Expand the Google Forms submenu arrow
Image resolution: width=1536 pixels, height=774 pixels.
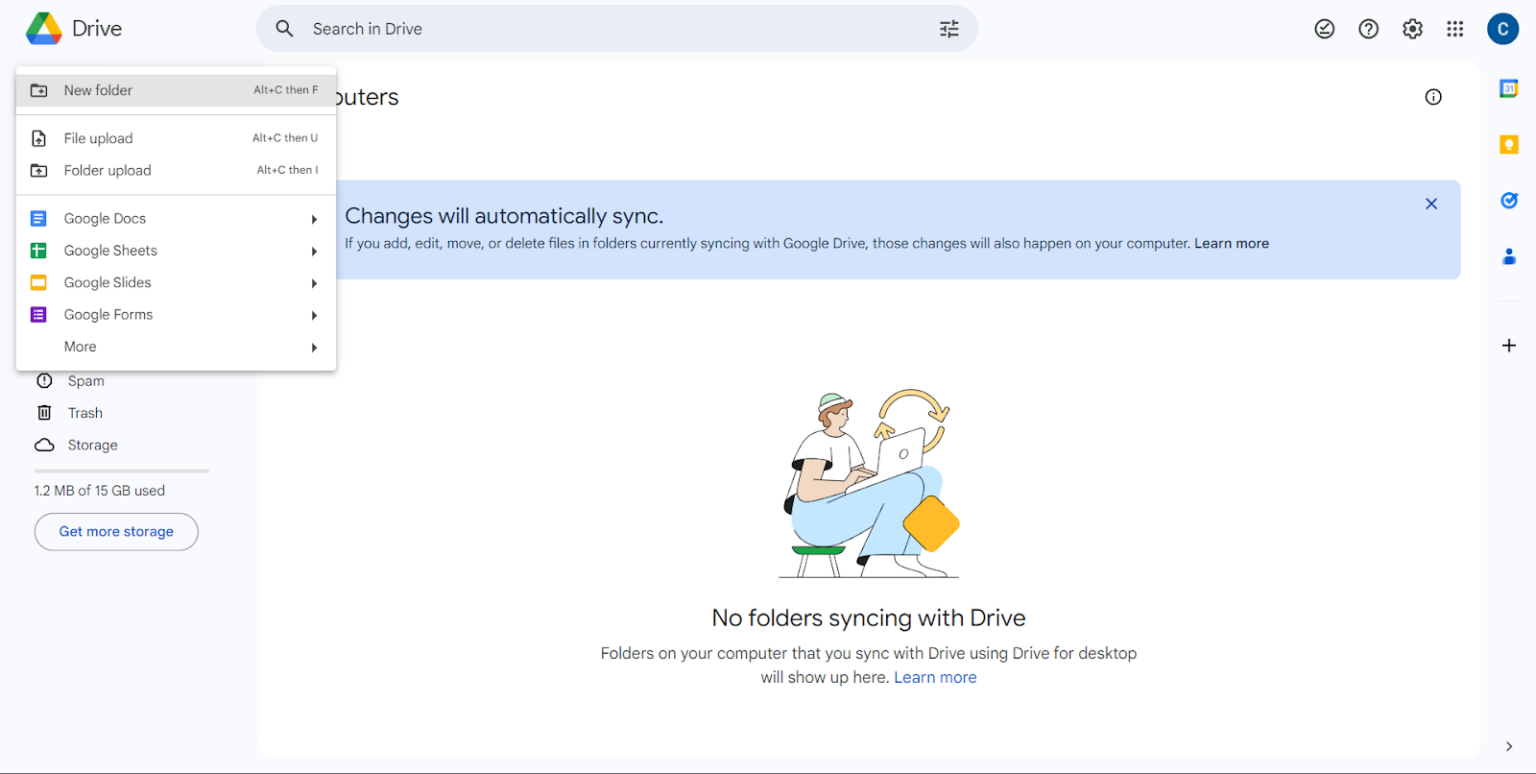(x=314, y=315)
